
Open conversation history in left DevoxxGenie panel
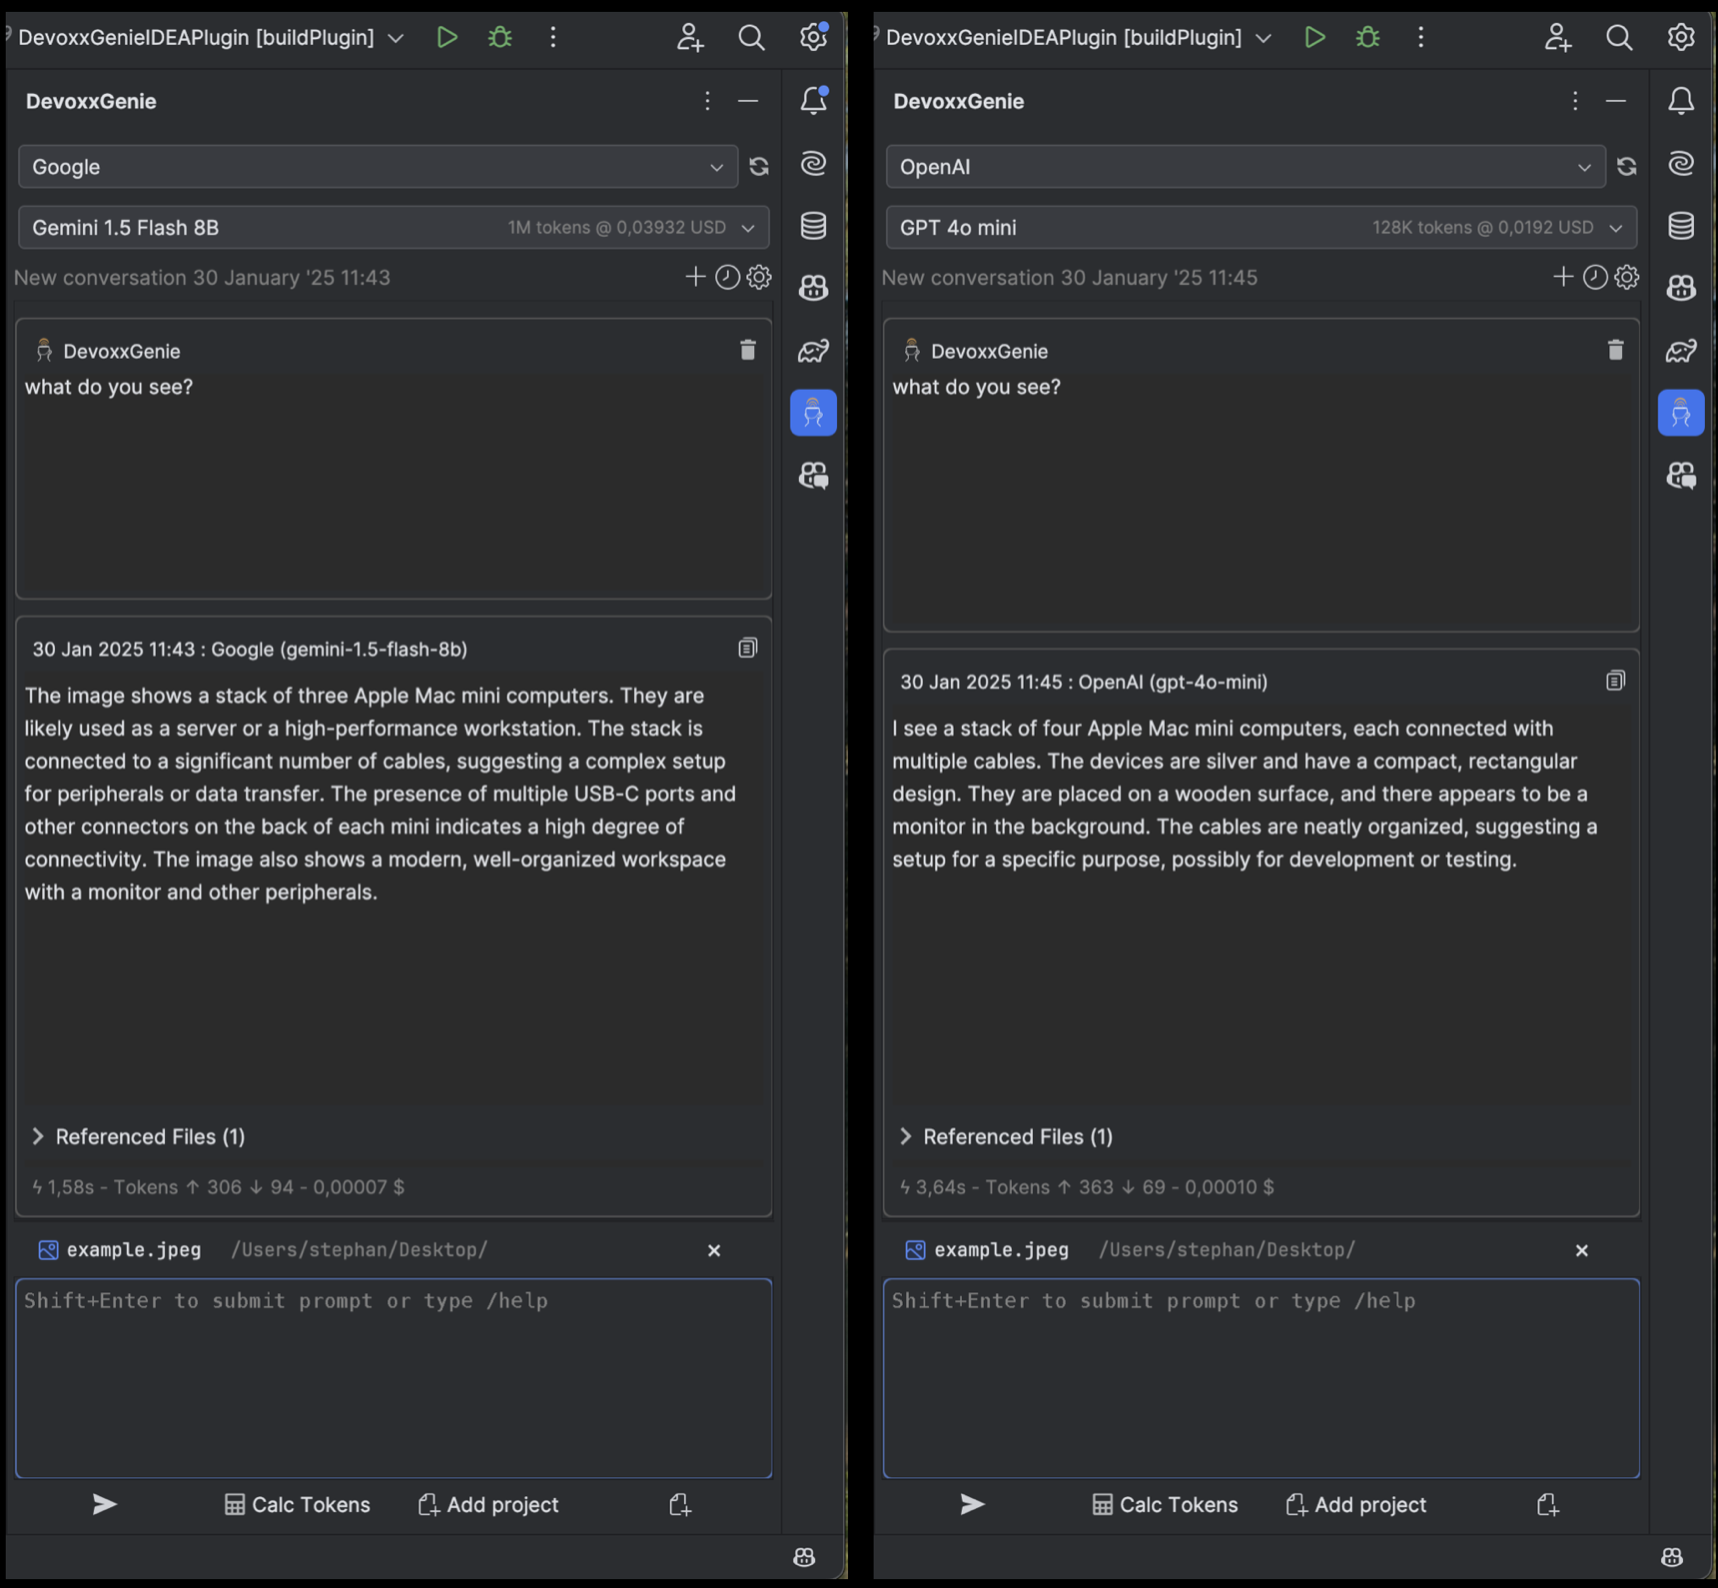point(727,277)
